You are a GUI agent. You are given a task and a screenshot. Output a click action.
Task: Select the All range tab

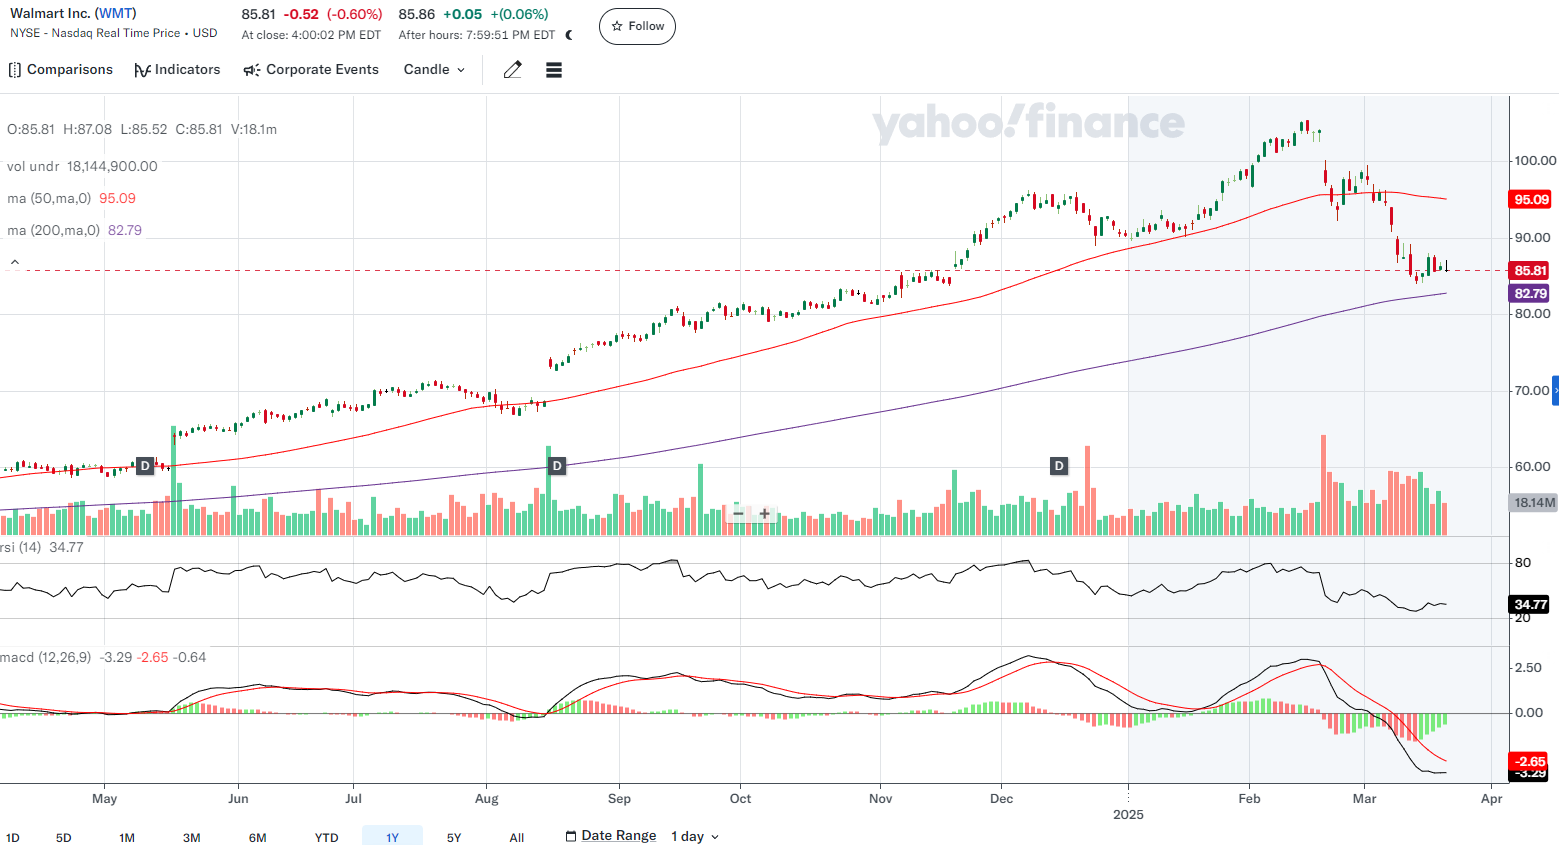click(x=517, y=838)
